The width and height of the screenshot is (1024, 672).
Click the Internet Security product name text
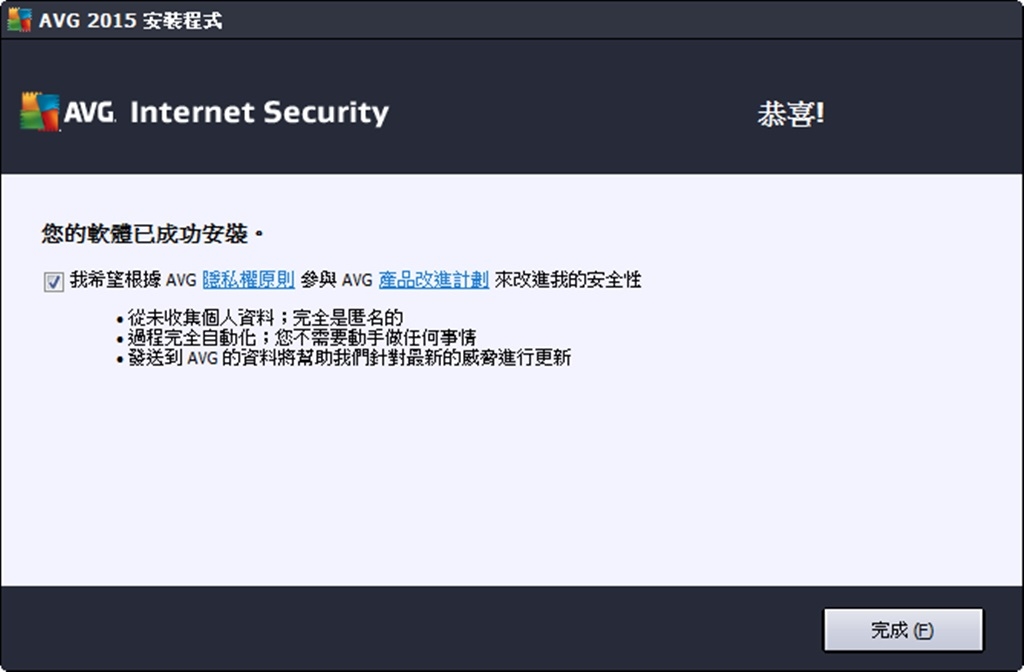tap(259, 112)
